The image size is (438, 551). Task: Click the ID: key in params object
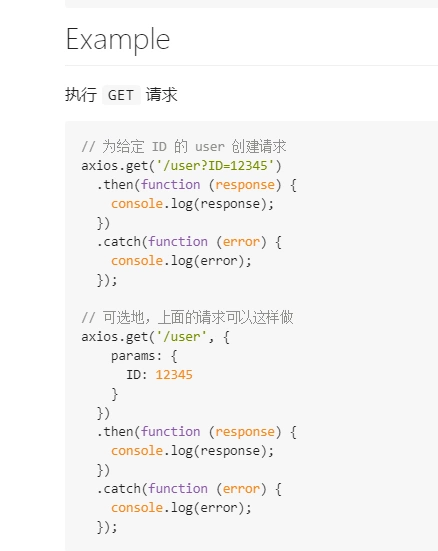coord(136,375)
